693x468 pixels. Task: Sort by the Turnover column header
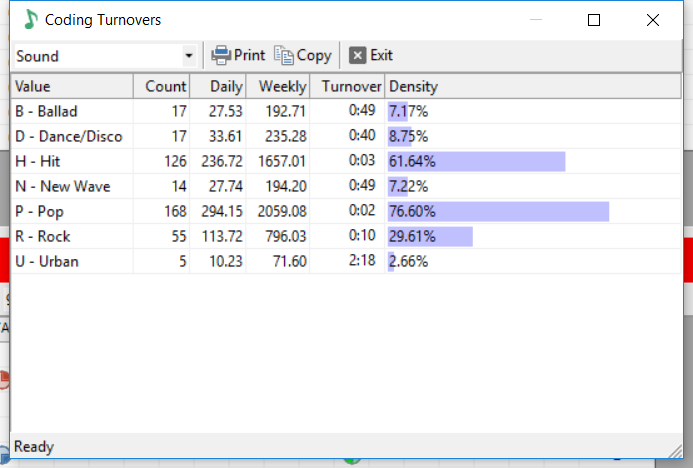point(347,86)
